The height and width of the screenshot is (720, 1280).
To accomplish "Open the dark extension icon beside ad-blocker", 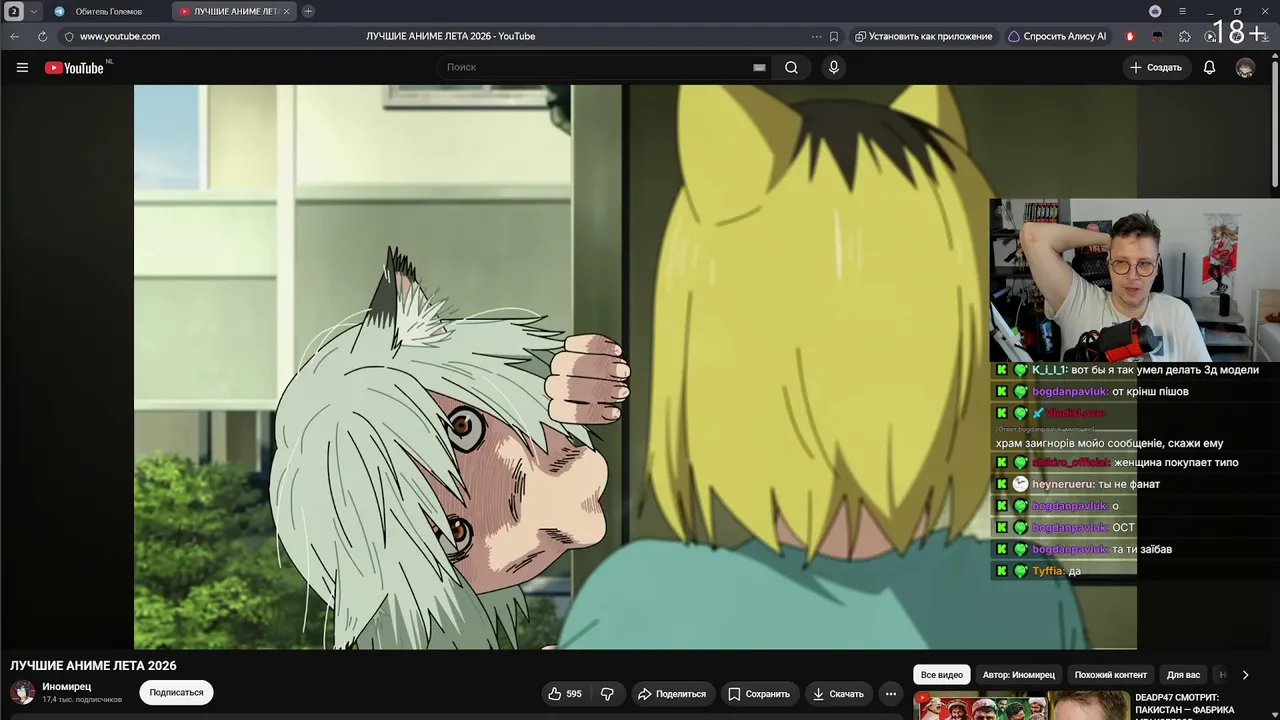I will pyautogui.click(x=1157, y=36).
